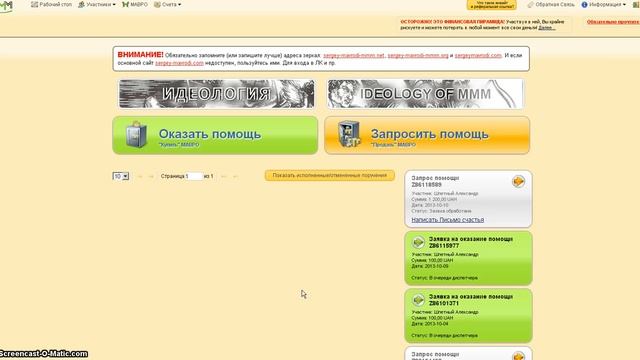The width and height of the screenshot is (640, 360).
Task: Open the Написать Письмо счастья link
Action: click(x=447, y=220)
